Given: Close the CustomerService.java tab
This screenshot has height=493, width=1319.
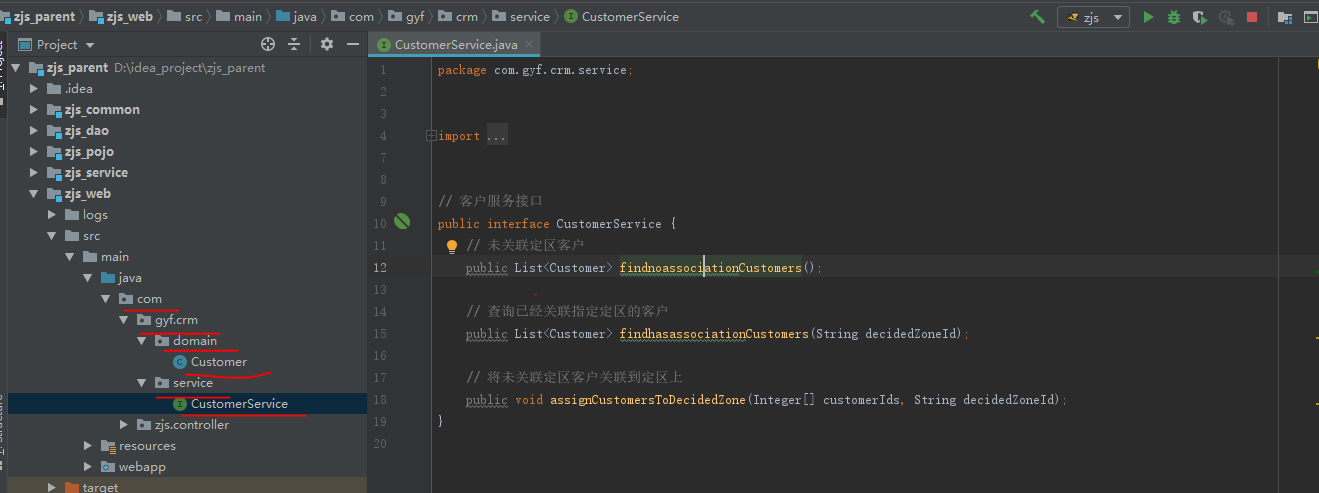Looking at the screenshot, I should (x=531, y=44).
